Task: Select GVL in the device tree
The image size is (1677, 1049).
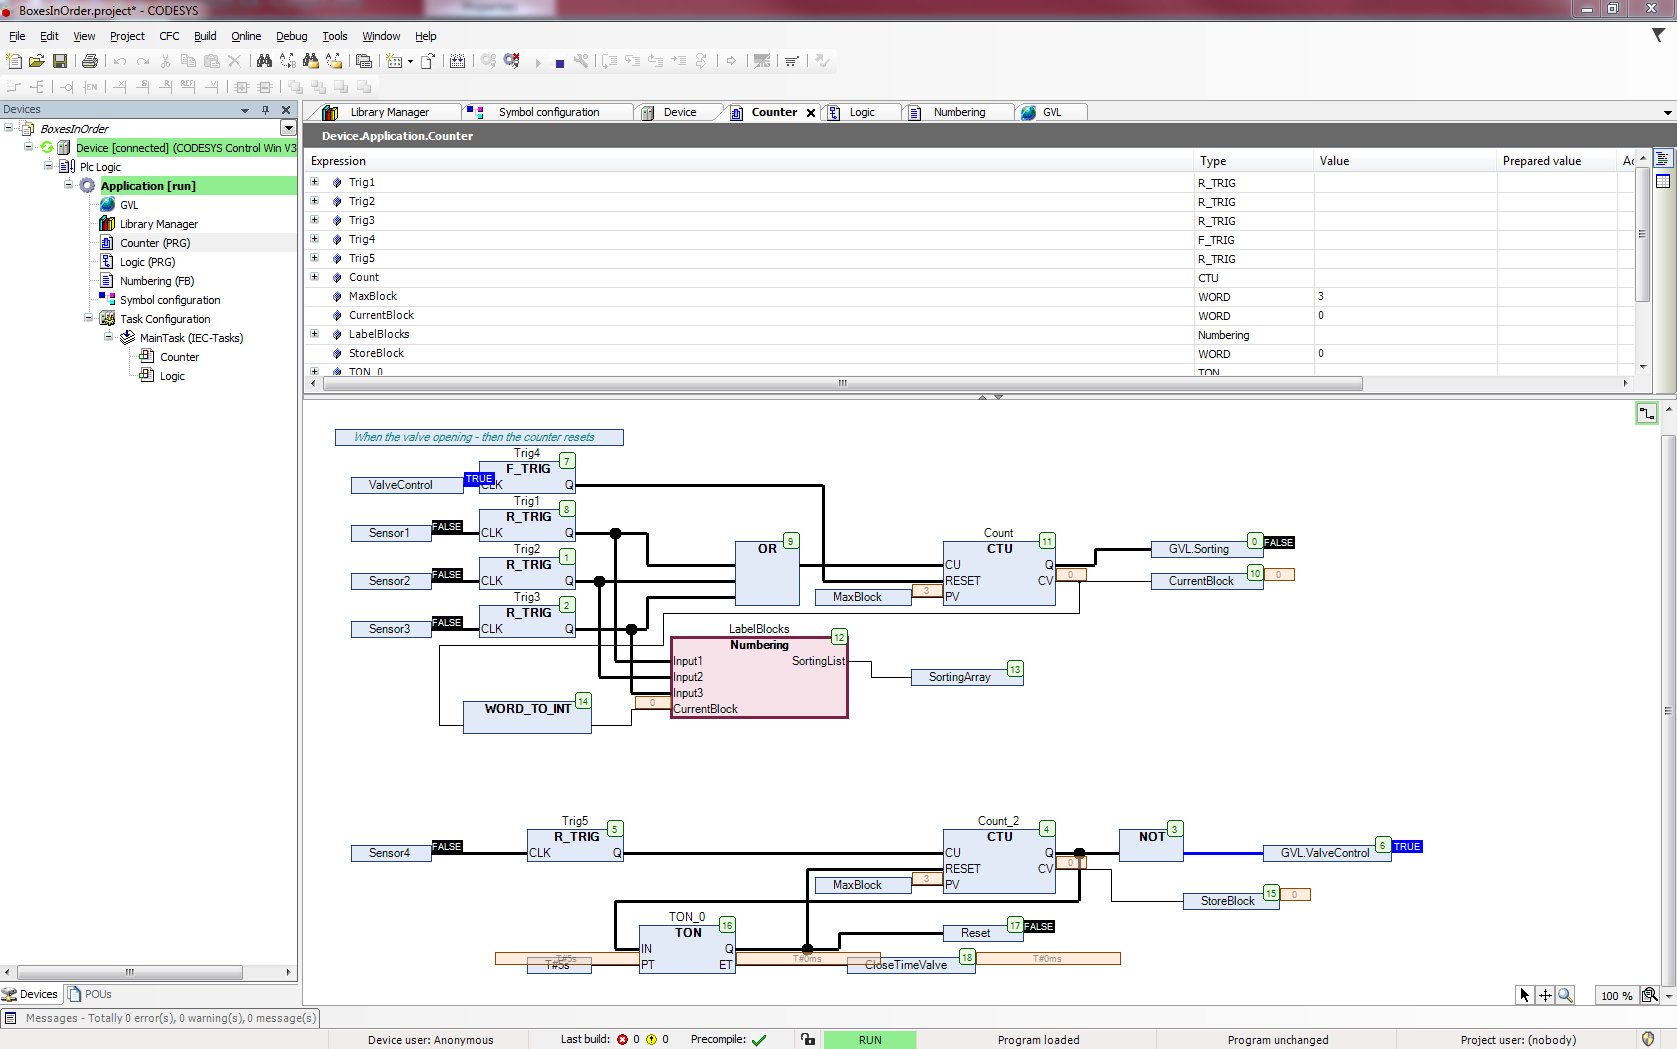Action: coord(129,205)
